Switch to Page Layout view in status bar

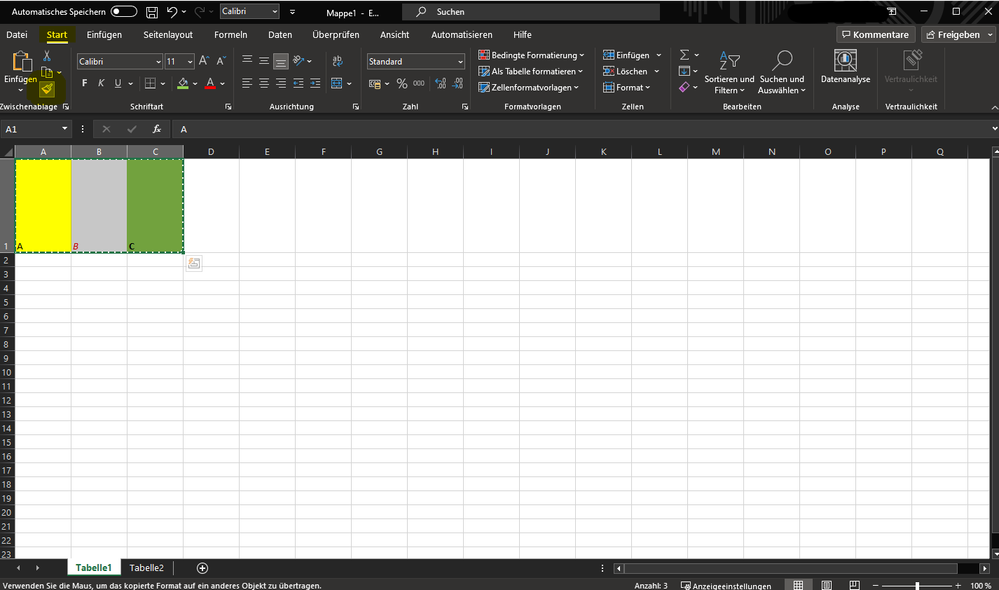point(826,585)
